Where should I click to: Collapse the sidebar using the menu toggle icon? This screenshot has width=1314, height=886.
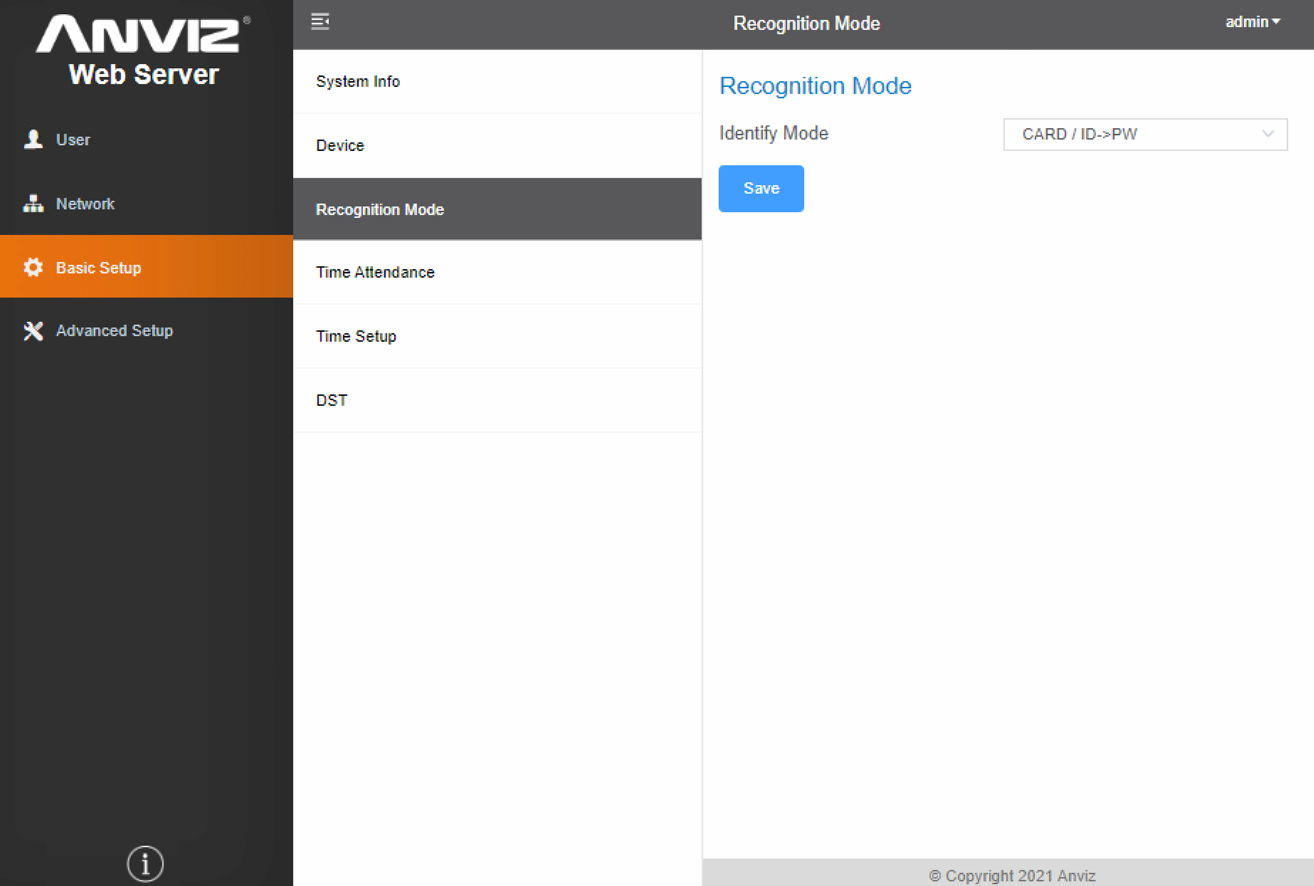[x=320, y=21]
